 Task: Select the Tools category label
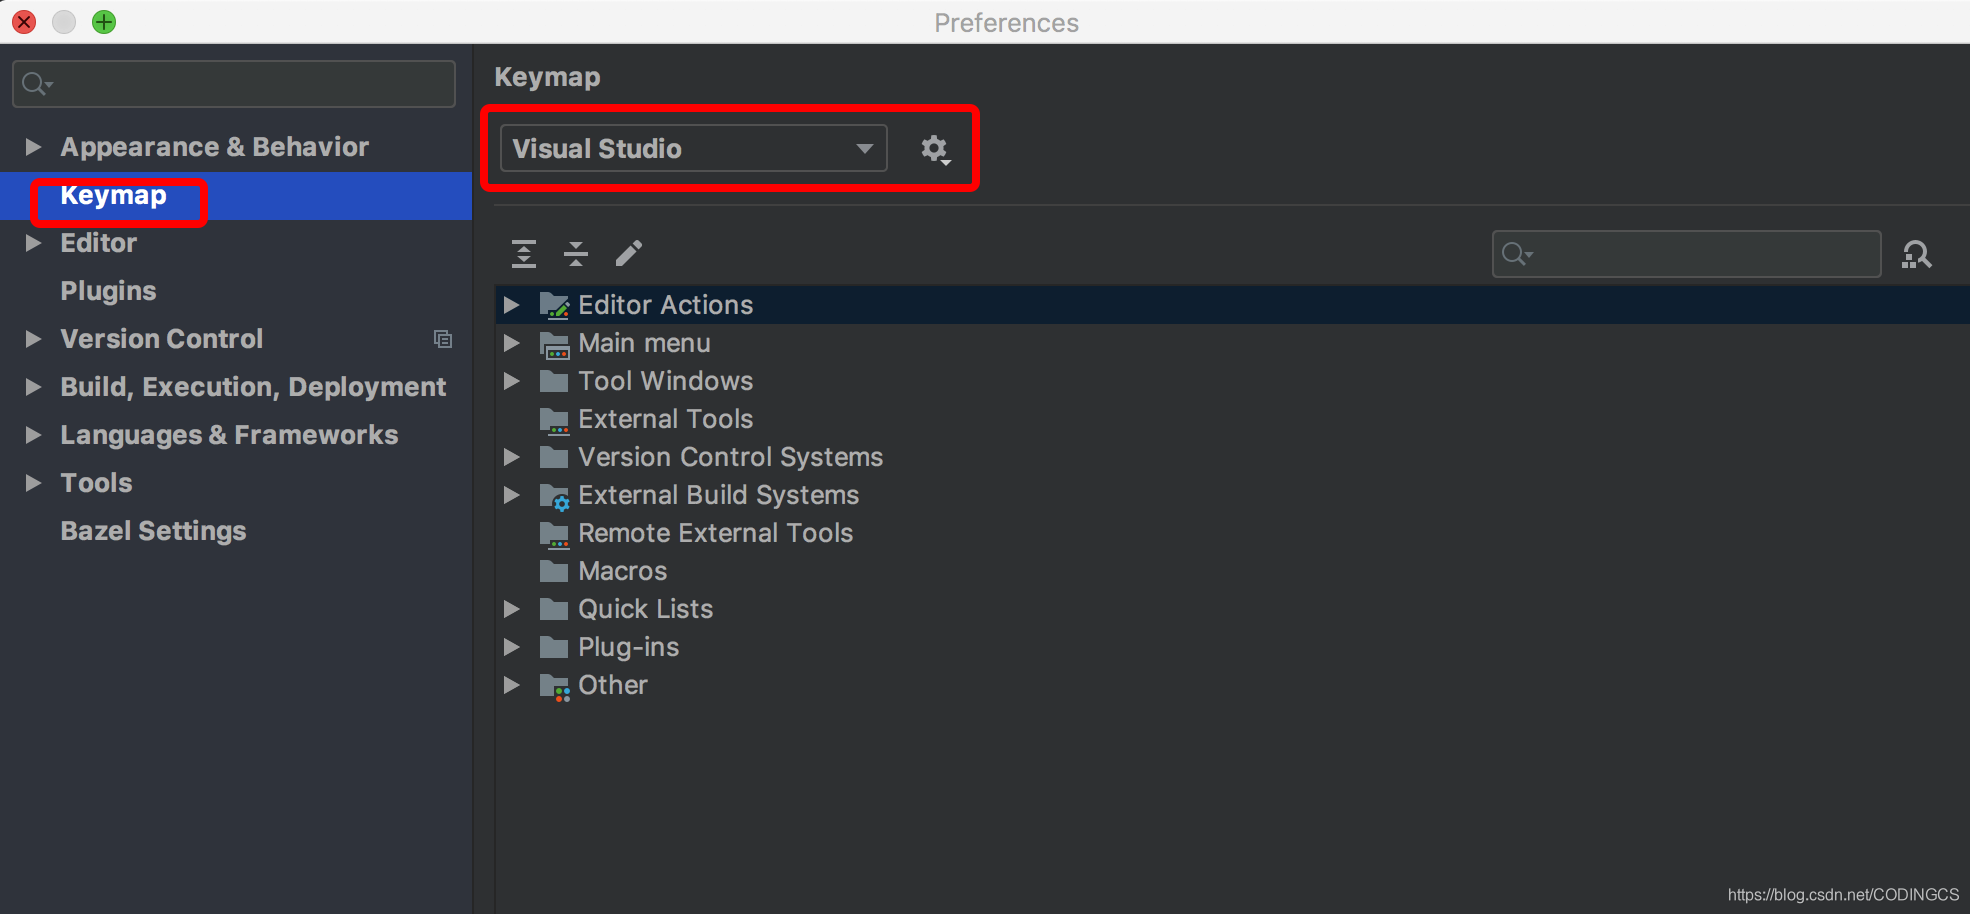coord(96,483)
